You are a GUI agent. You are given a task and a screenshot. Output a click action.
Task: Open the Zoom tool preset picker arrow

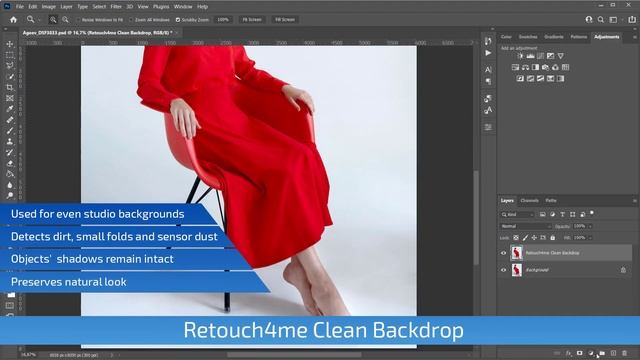(40, 20)
